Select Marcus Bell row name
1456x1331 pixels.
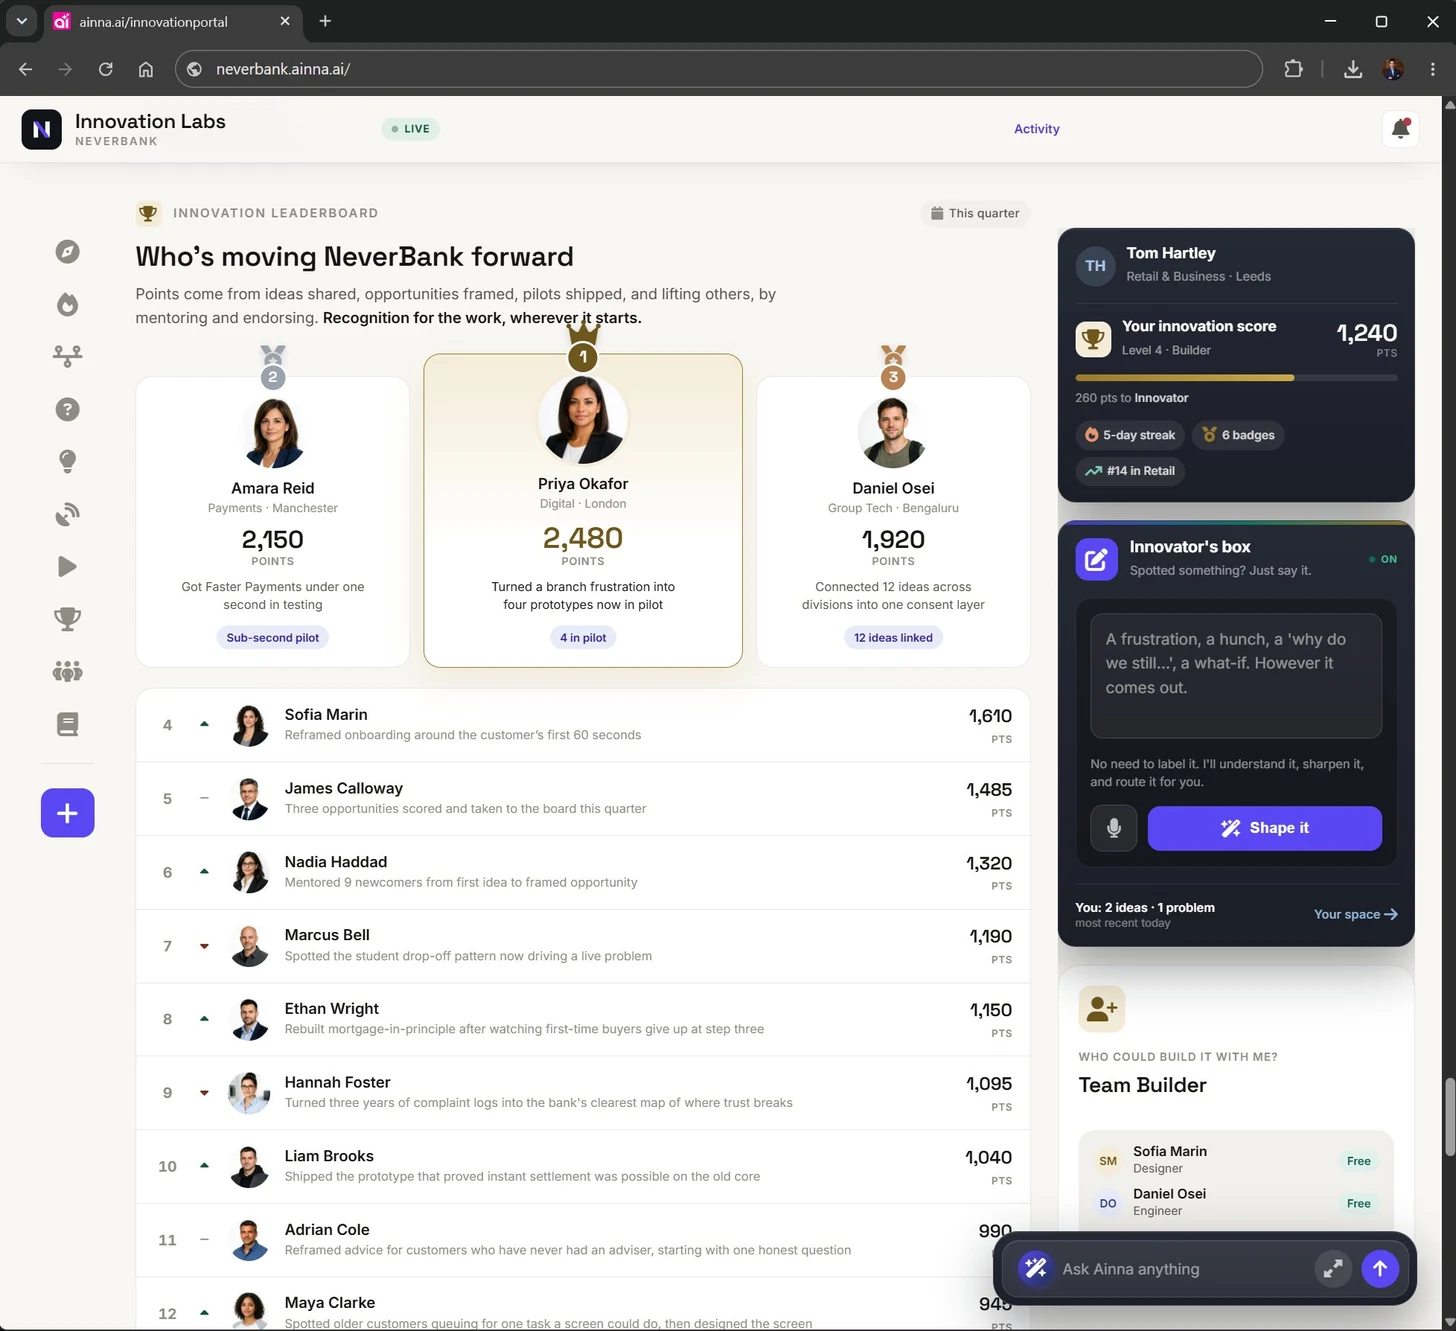(327, 935)
